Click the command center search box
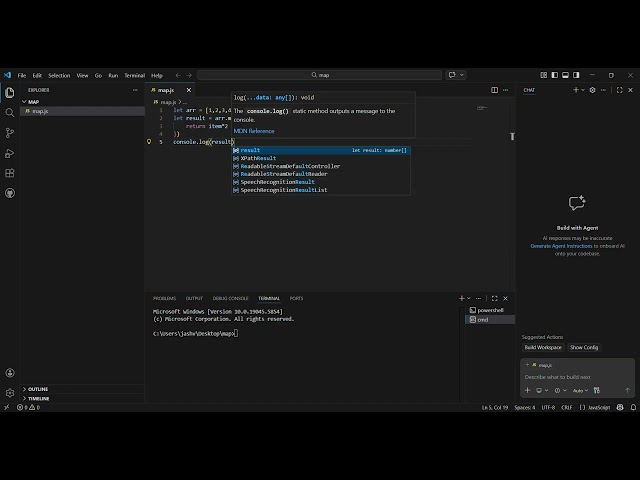The image size is (640, 480). 320,75
